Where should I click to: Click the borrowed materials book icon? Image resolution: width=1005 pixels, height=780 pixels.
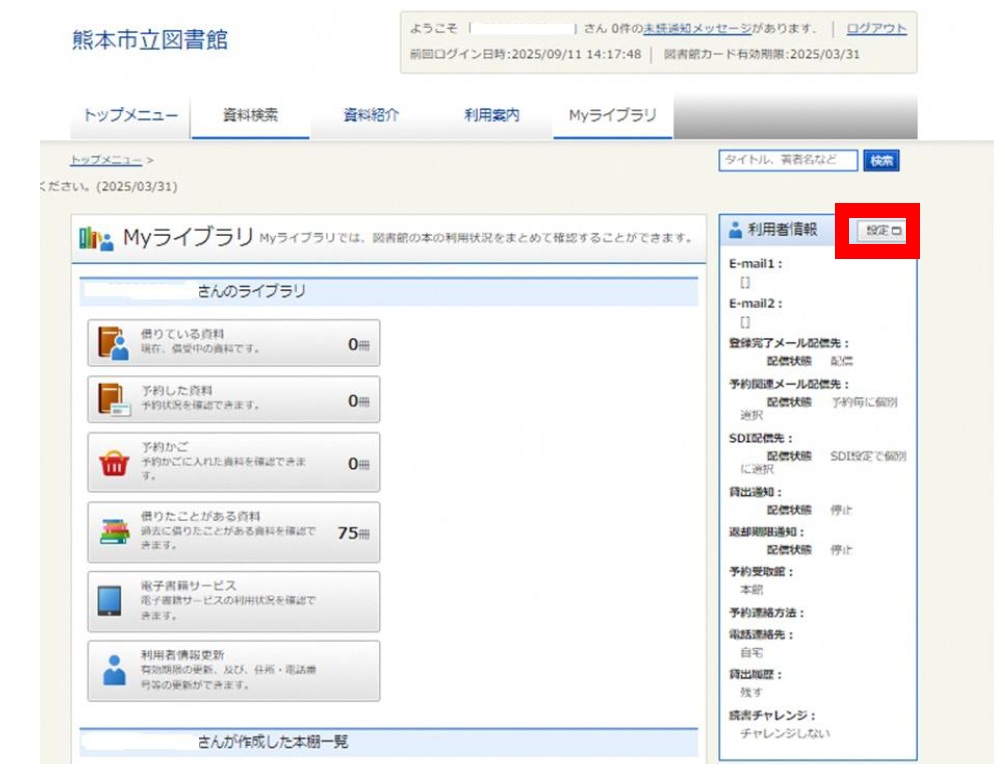[x=114, y=343]
